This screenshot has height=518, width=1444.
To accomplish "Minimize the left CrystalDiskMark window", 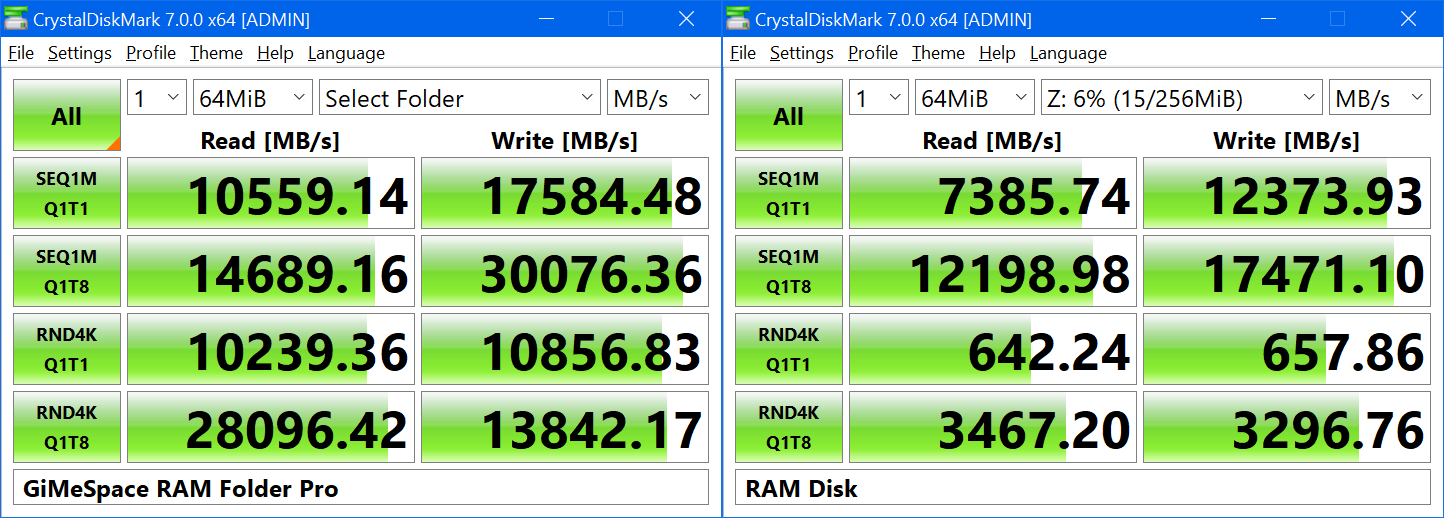I will click(x=547, y=19).
